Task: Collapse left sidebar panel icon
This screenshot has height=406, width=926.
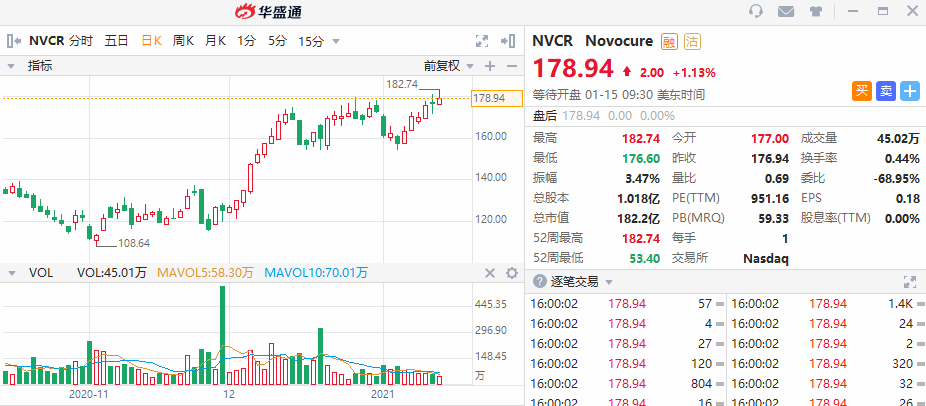Action: tap(14, 41)
